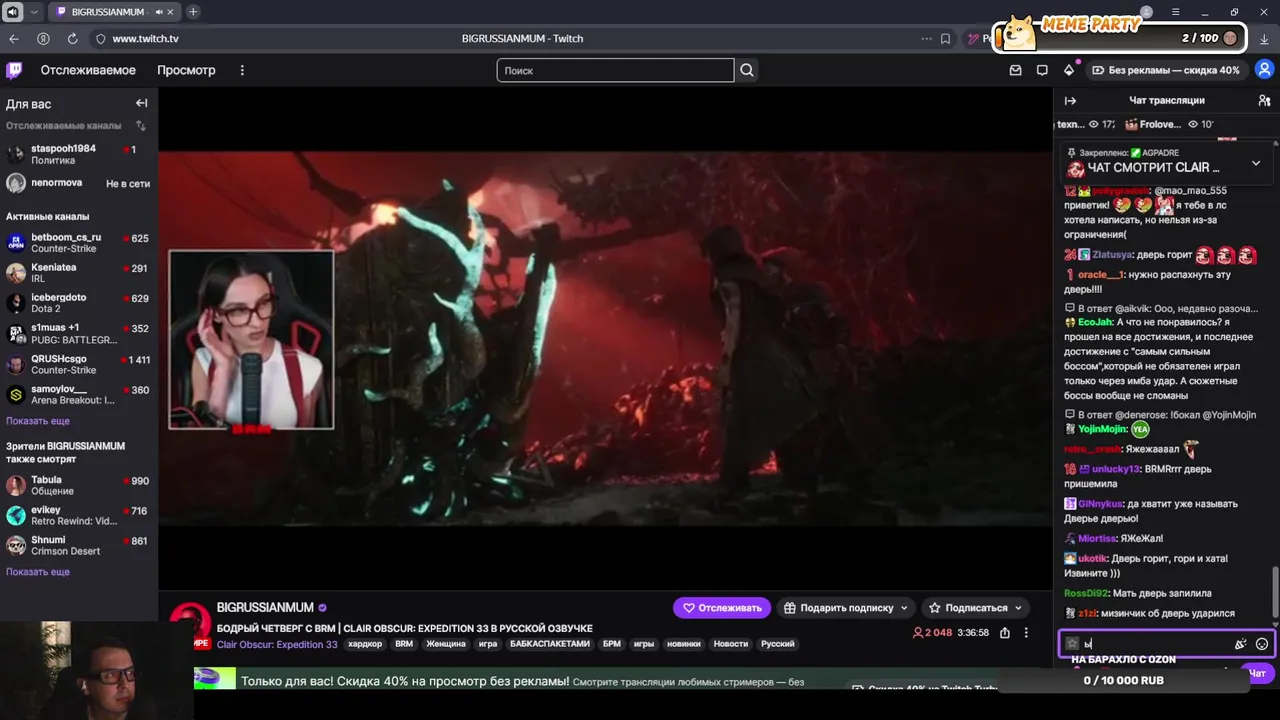The height and width of the screenshot is (720, 1280).
Task: Open the QRUSHcsgo channel
Action: (x=78, y=364)
